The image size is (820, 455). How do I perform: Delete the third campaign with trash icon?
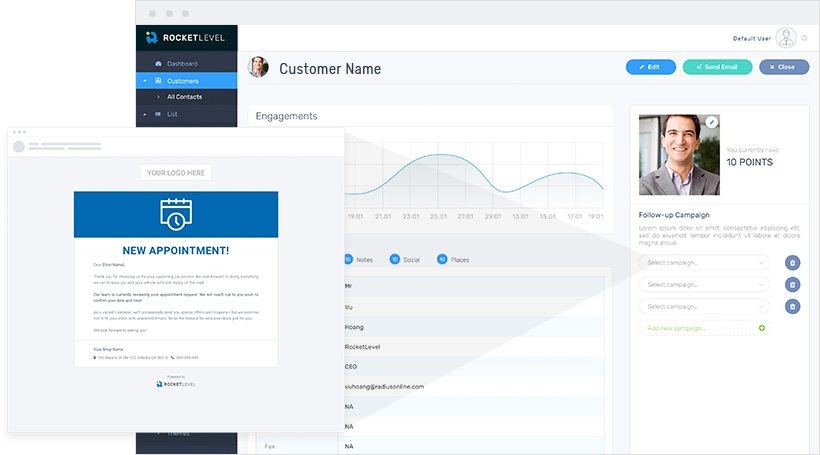coord(792,306)
